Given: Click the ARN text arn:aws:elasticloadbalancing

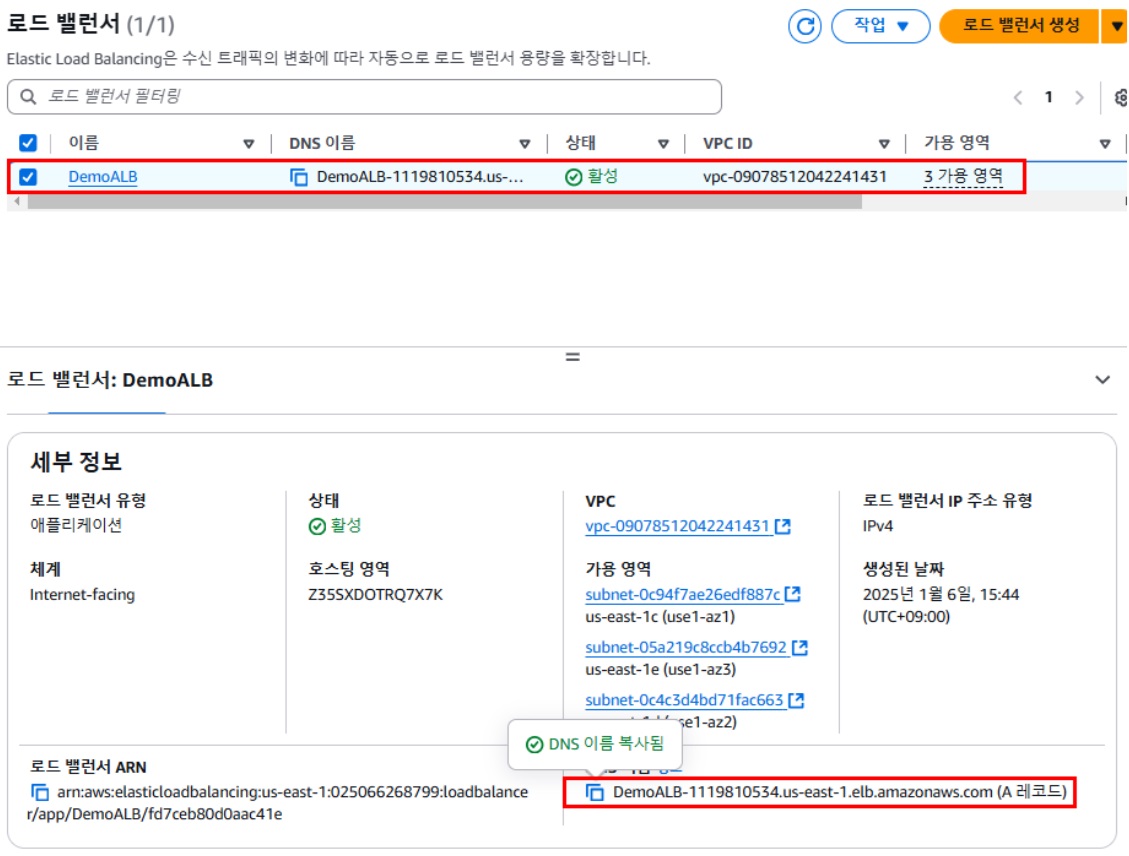Looking at the screenshot, I should [x=278, y=803].
